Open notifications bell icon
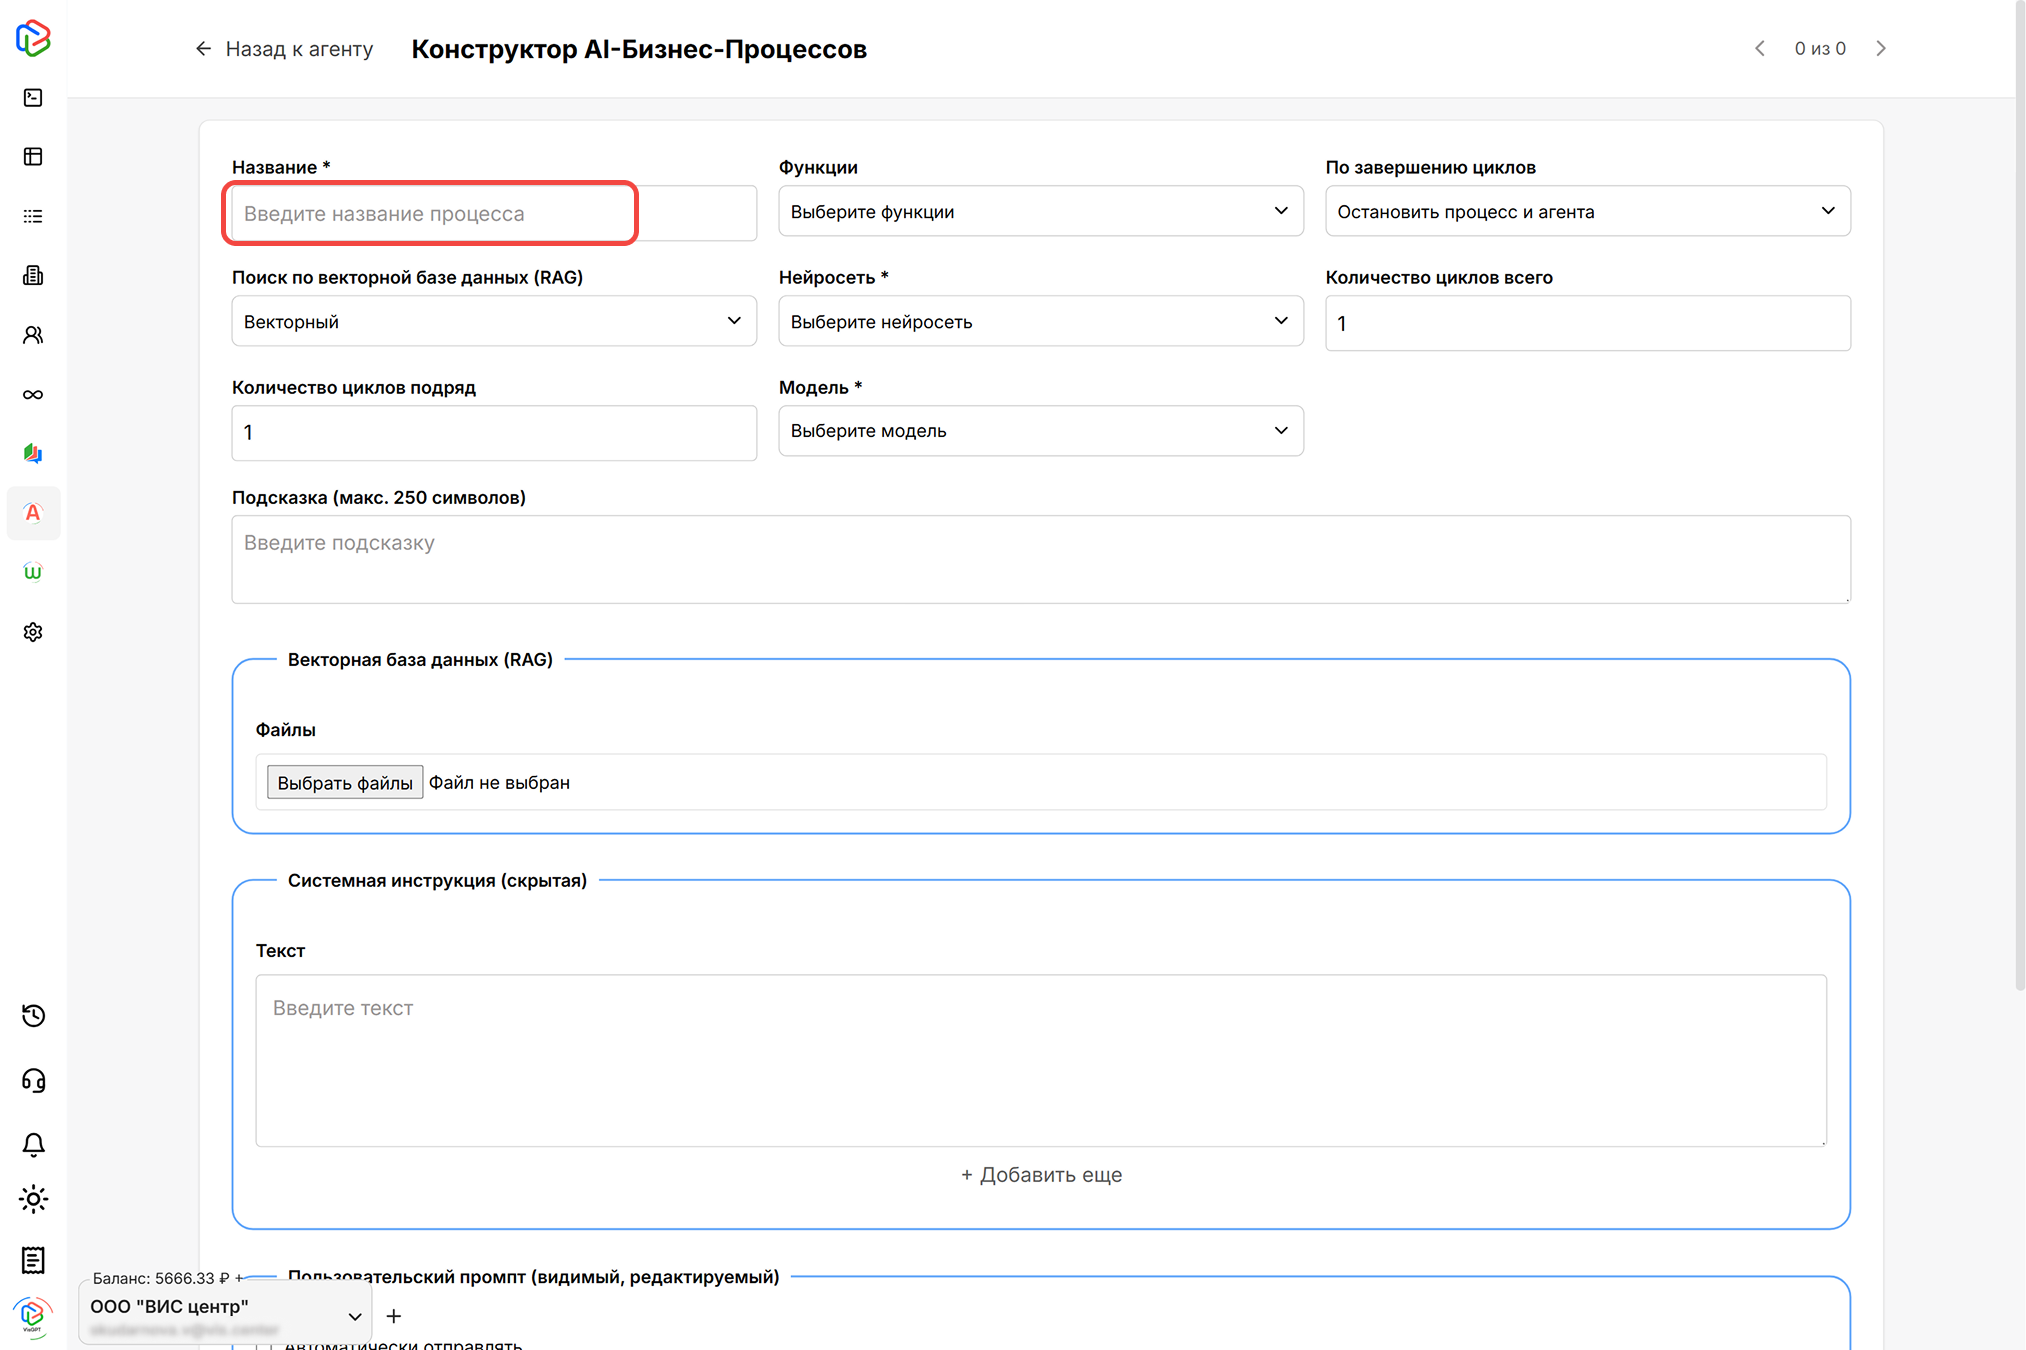Image resolution: width=2026 pixels, height=1350 pixels. pos(33,1144)
